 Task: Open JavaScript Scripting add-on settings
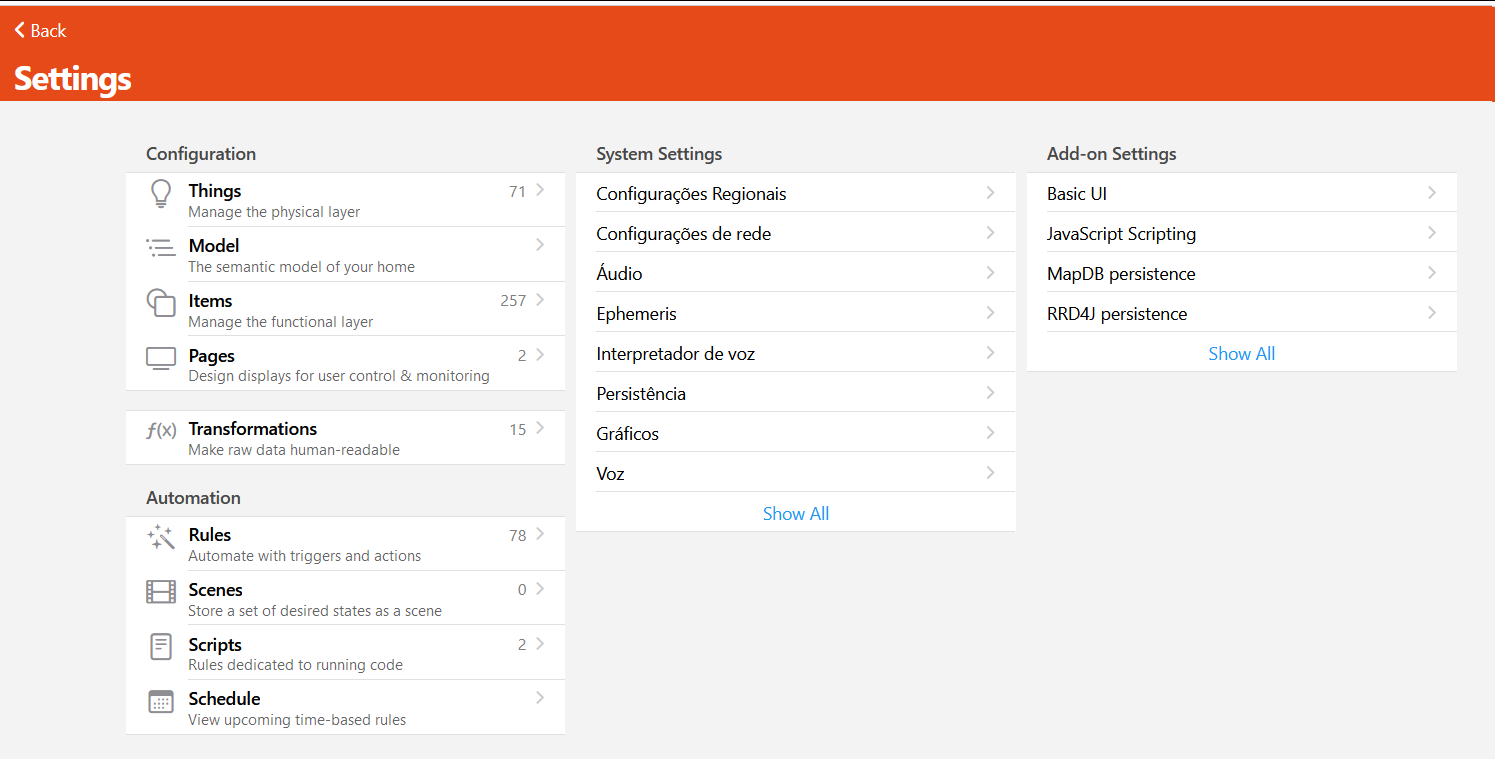[x=1121, y=234]
